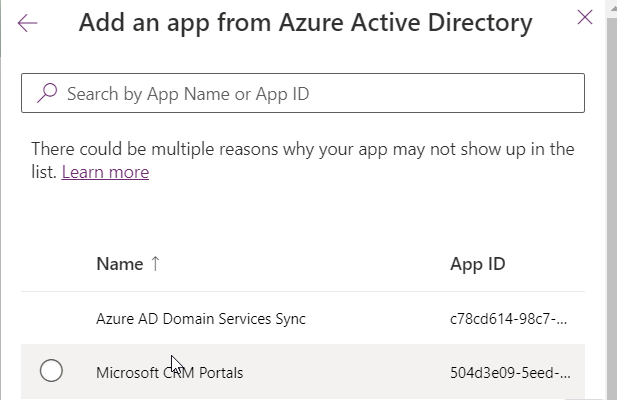This screenshot has height=400, width=617.
Task: Click the search magnifier icon
Action: point(47,93)
